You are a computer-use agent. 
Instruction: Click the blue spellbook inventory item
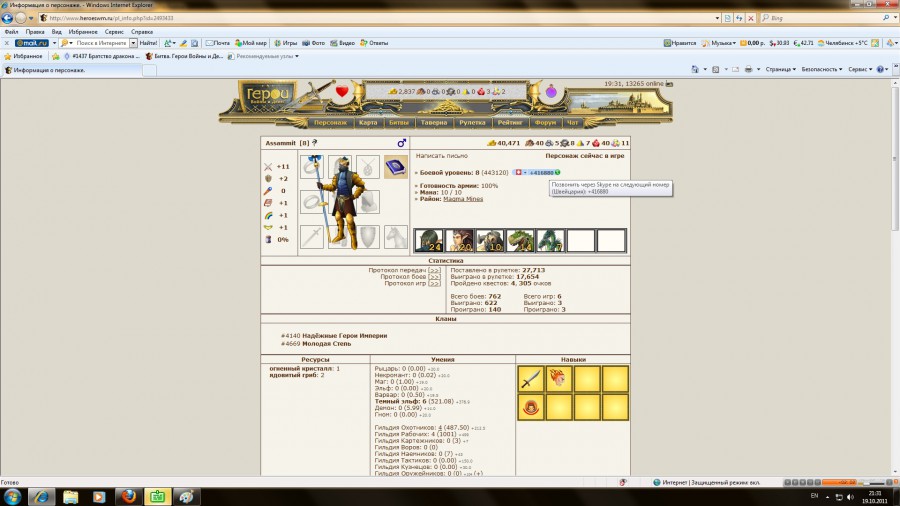point(395,167)
